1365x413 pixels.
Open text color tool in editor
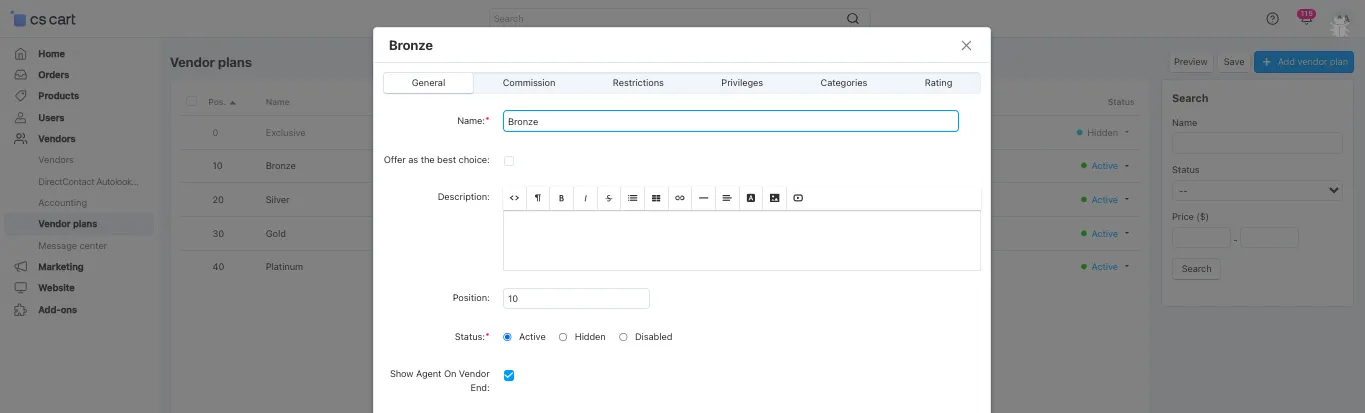coord(751,198)
